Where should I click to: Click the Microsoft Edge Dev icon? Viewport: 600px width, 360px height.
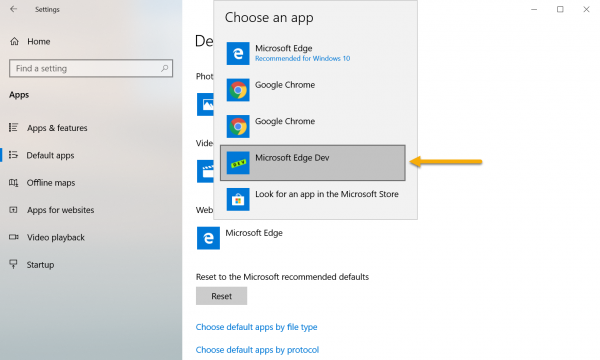pos(238,163)
